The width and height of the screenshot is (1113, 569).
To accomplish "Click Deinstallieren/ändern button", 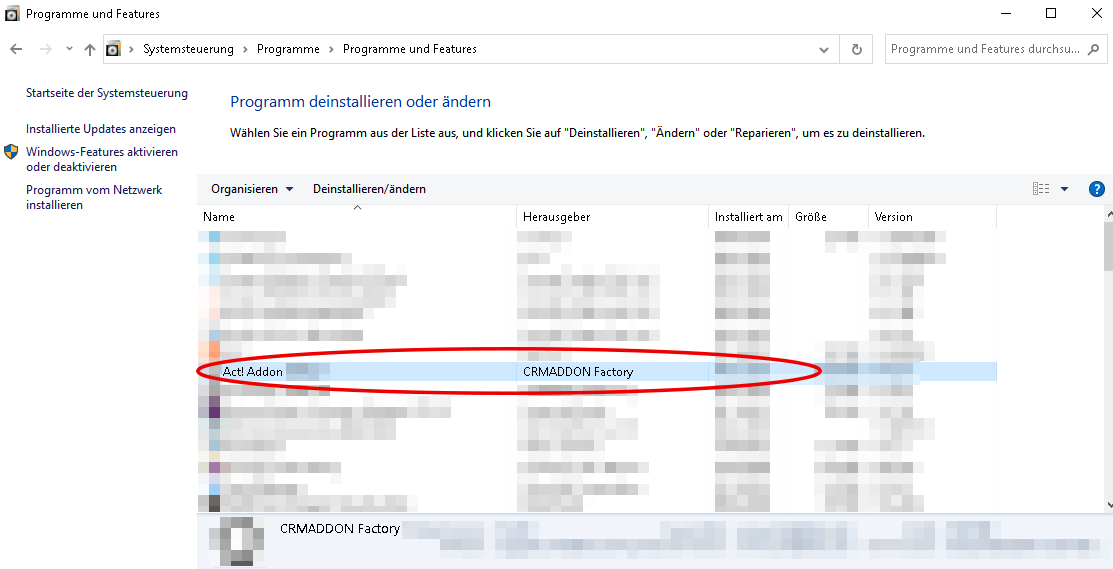I will (369, 189).
